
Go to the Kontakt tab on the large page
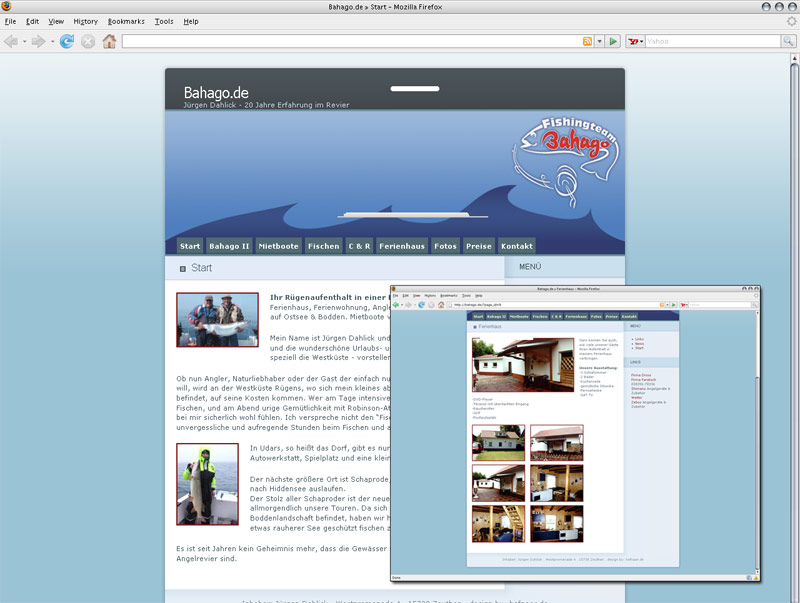(516, 246)
